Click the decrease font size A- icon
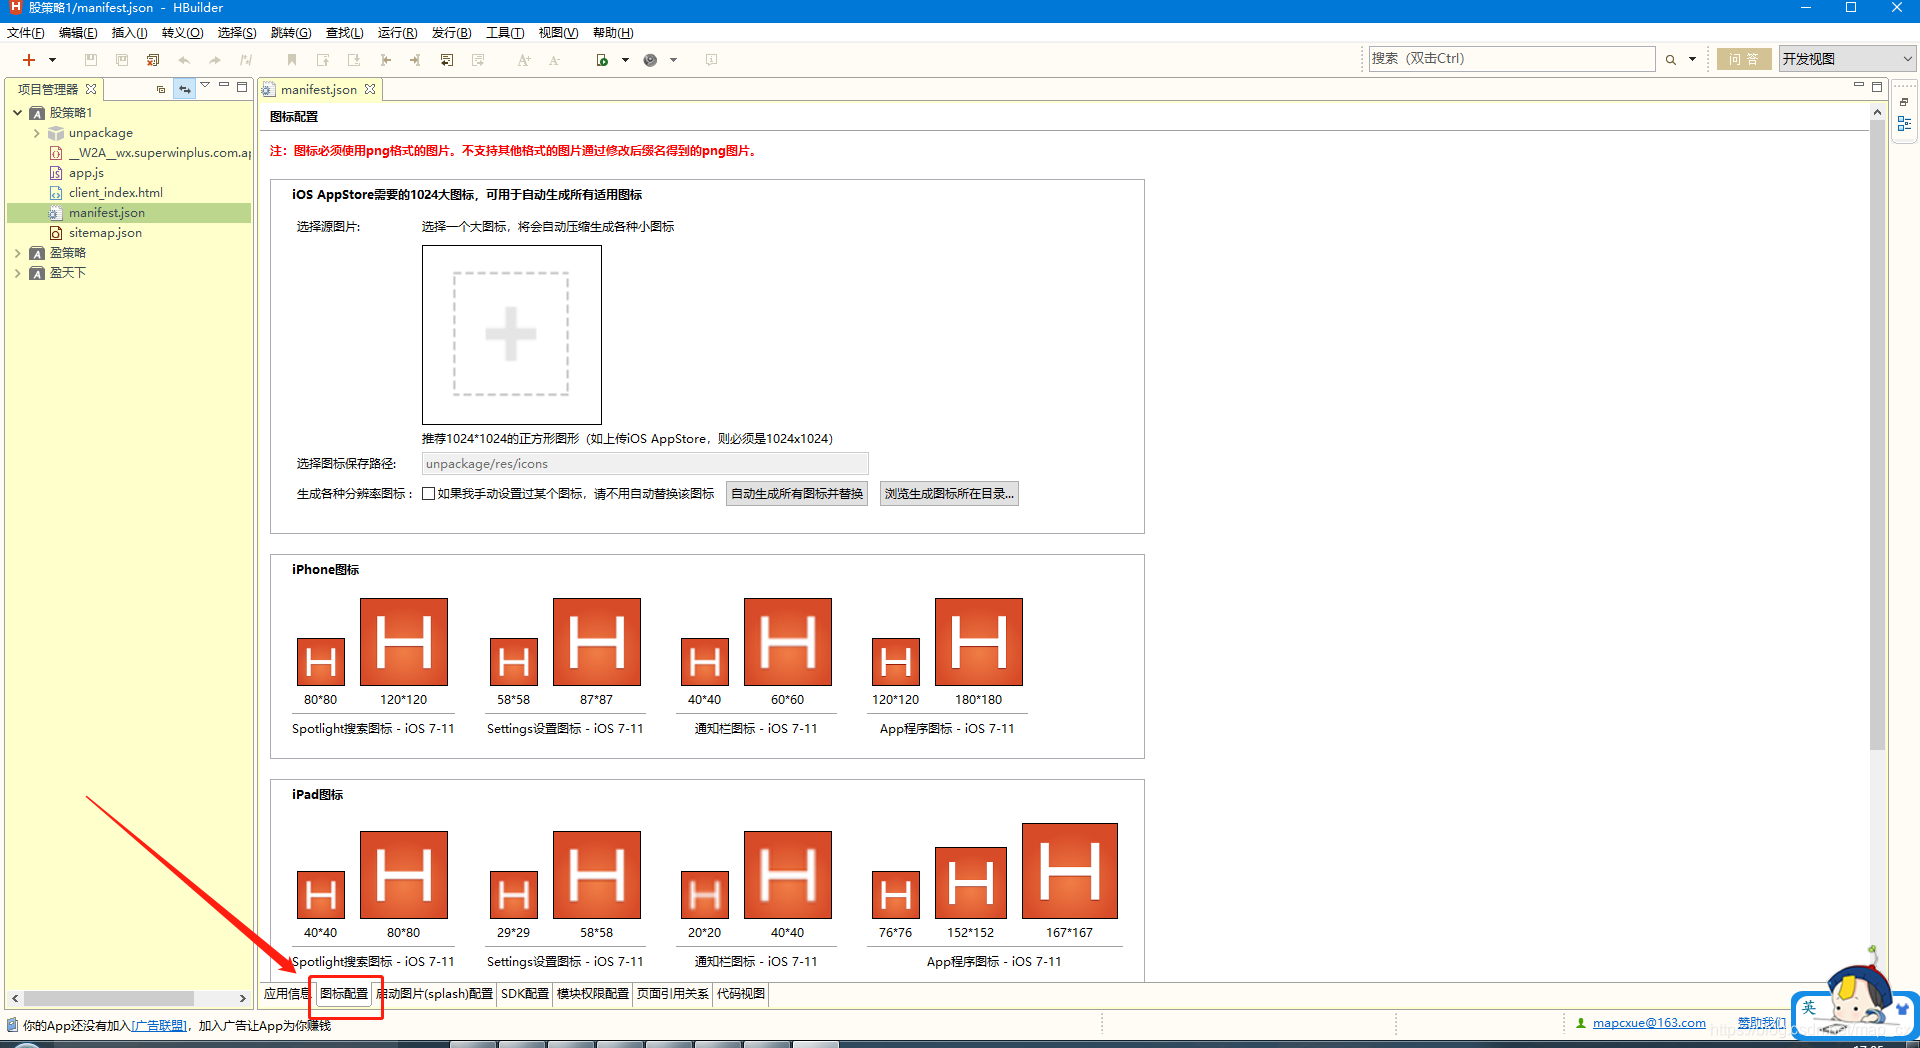 [554, 60]
